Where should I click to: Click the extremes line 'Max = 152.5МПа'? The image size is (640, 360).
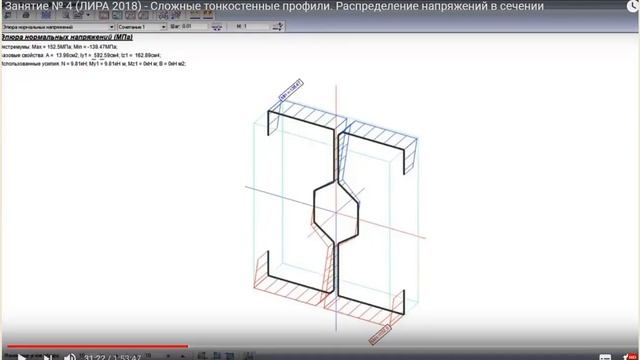(51, 47)
